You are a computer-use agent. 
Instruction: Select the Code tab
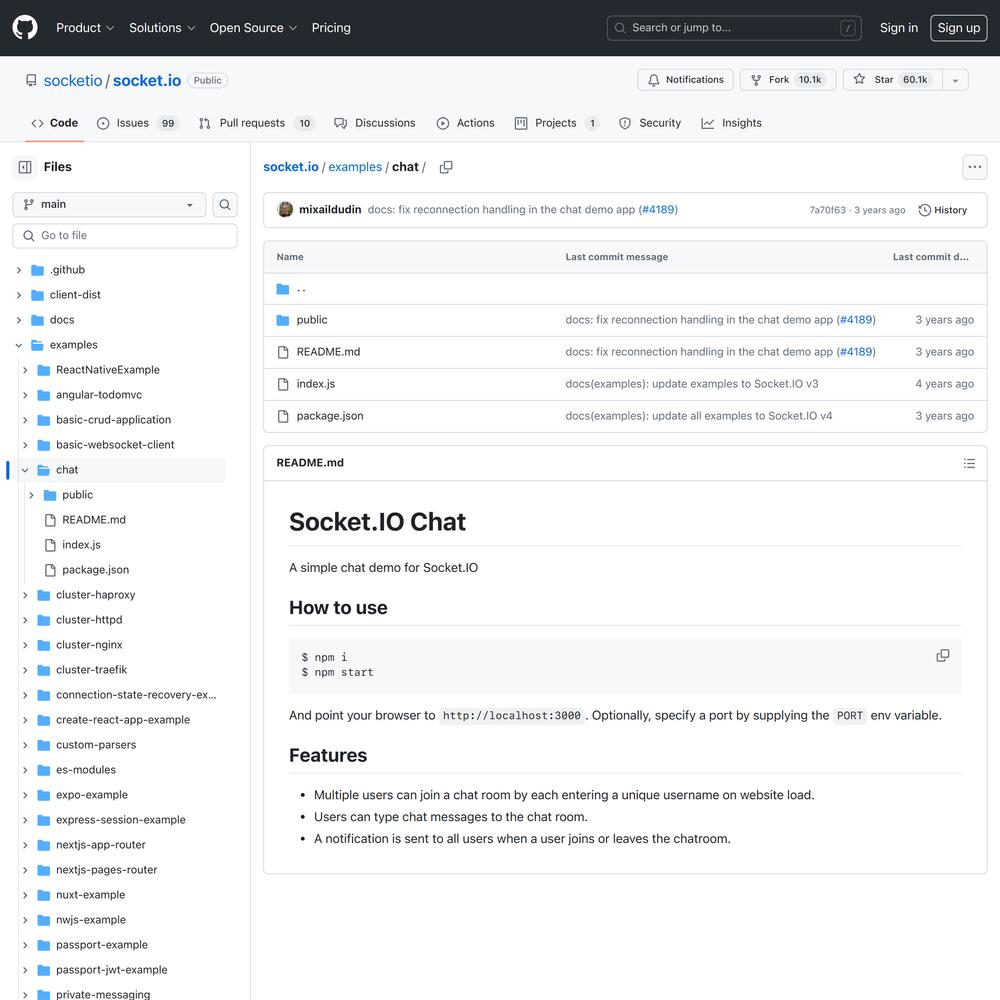point(55,123)
